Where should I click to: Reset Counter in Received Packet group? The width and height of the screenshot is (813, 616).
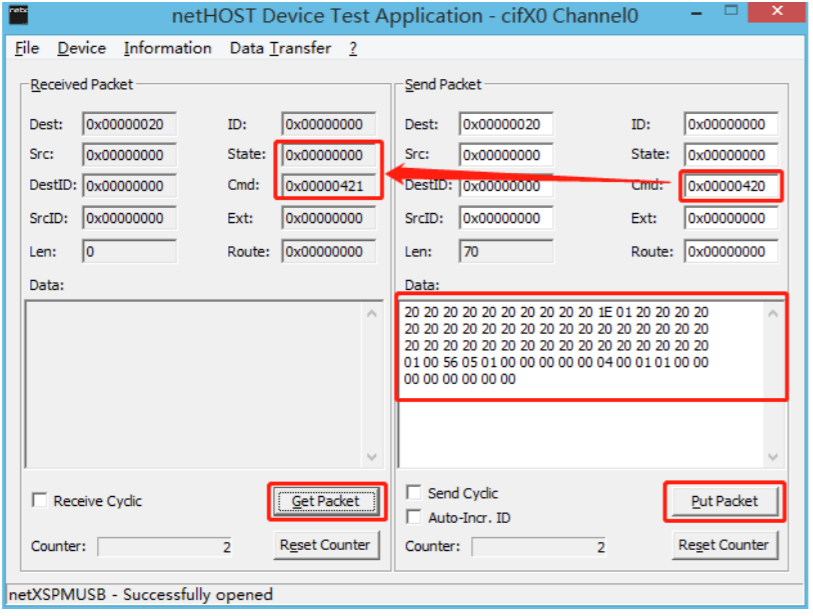click(326, 545)
